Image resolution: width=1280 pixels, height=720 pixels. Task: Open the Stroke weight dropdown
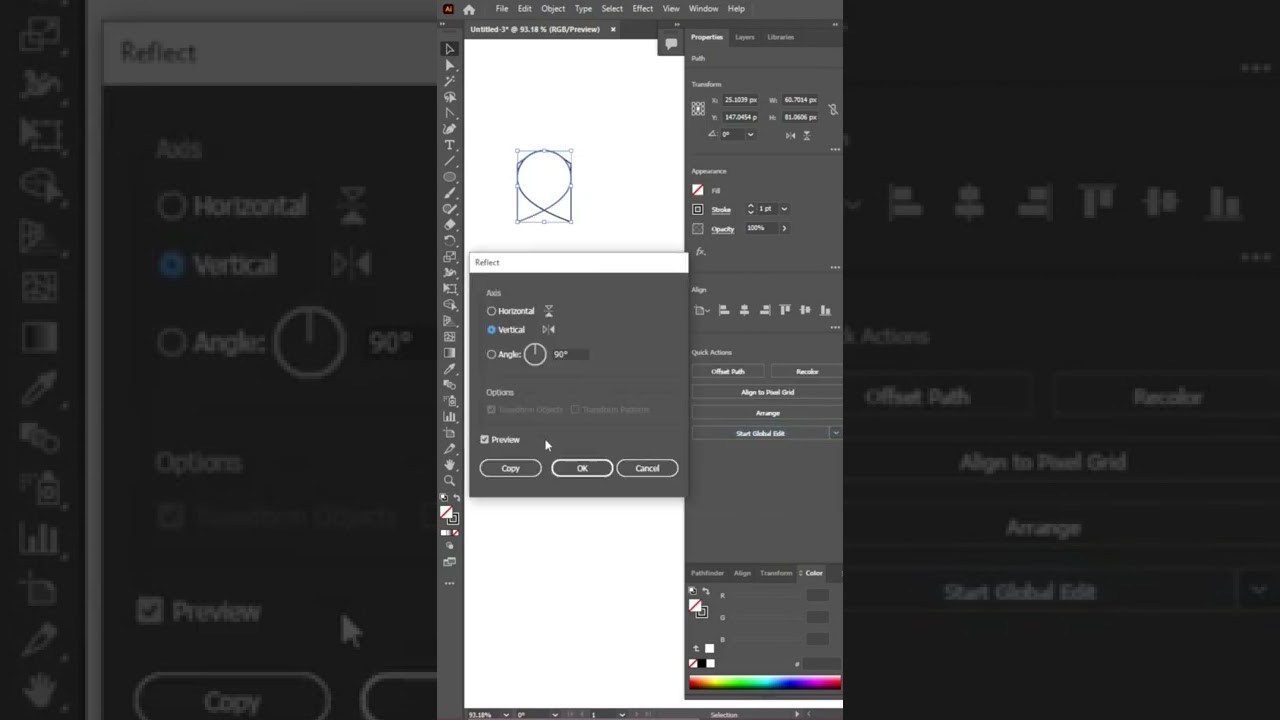pyautogui.click(x=784, y=209)
